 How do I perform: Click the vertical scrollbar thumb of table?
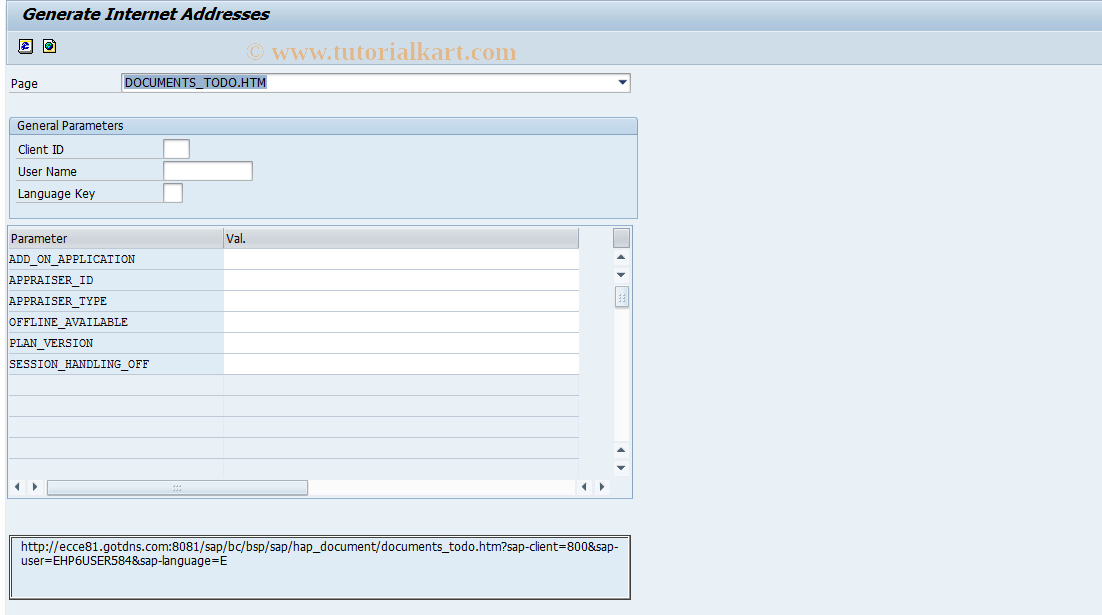pyautogui.click(x=622, y=297)
